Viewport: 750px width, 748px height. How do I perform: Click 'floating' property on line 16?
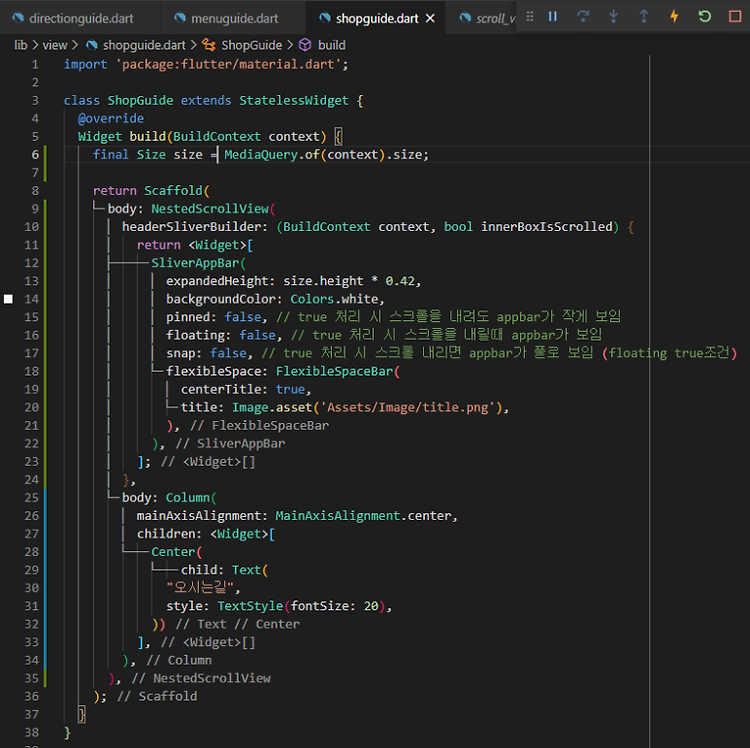click(x=195, y=335)
